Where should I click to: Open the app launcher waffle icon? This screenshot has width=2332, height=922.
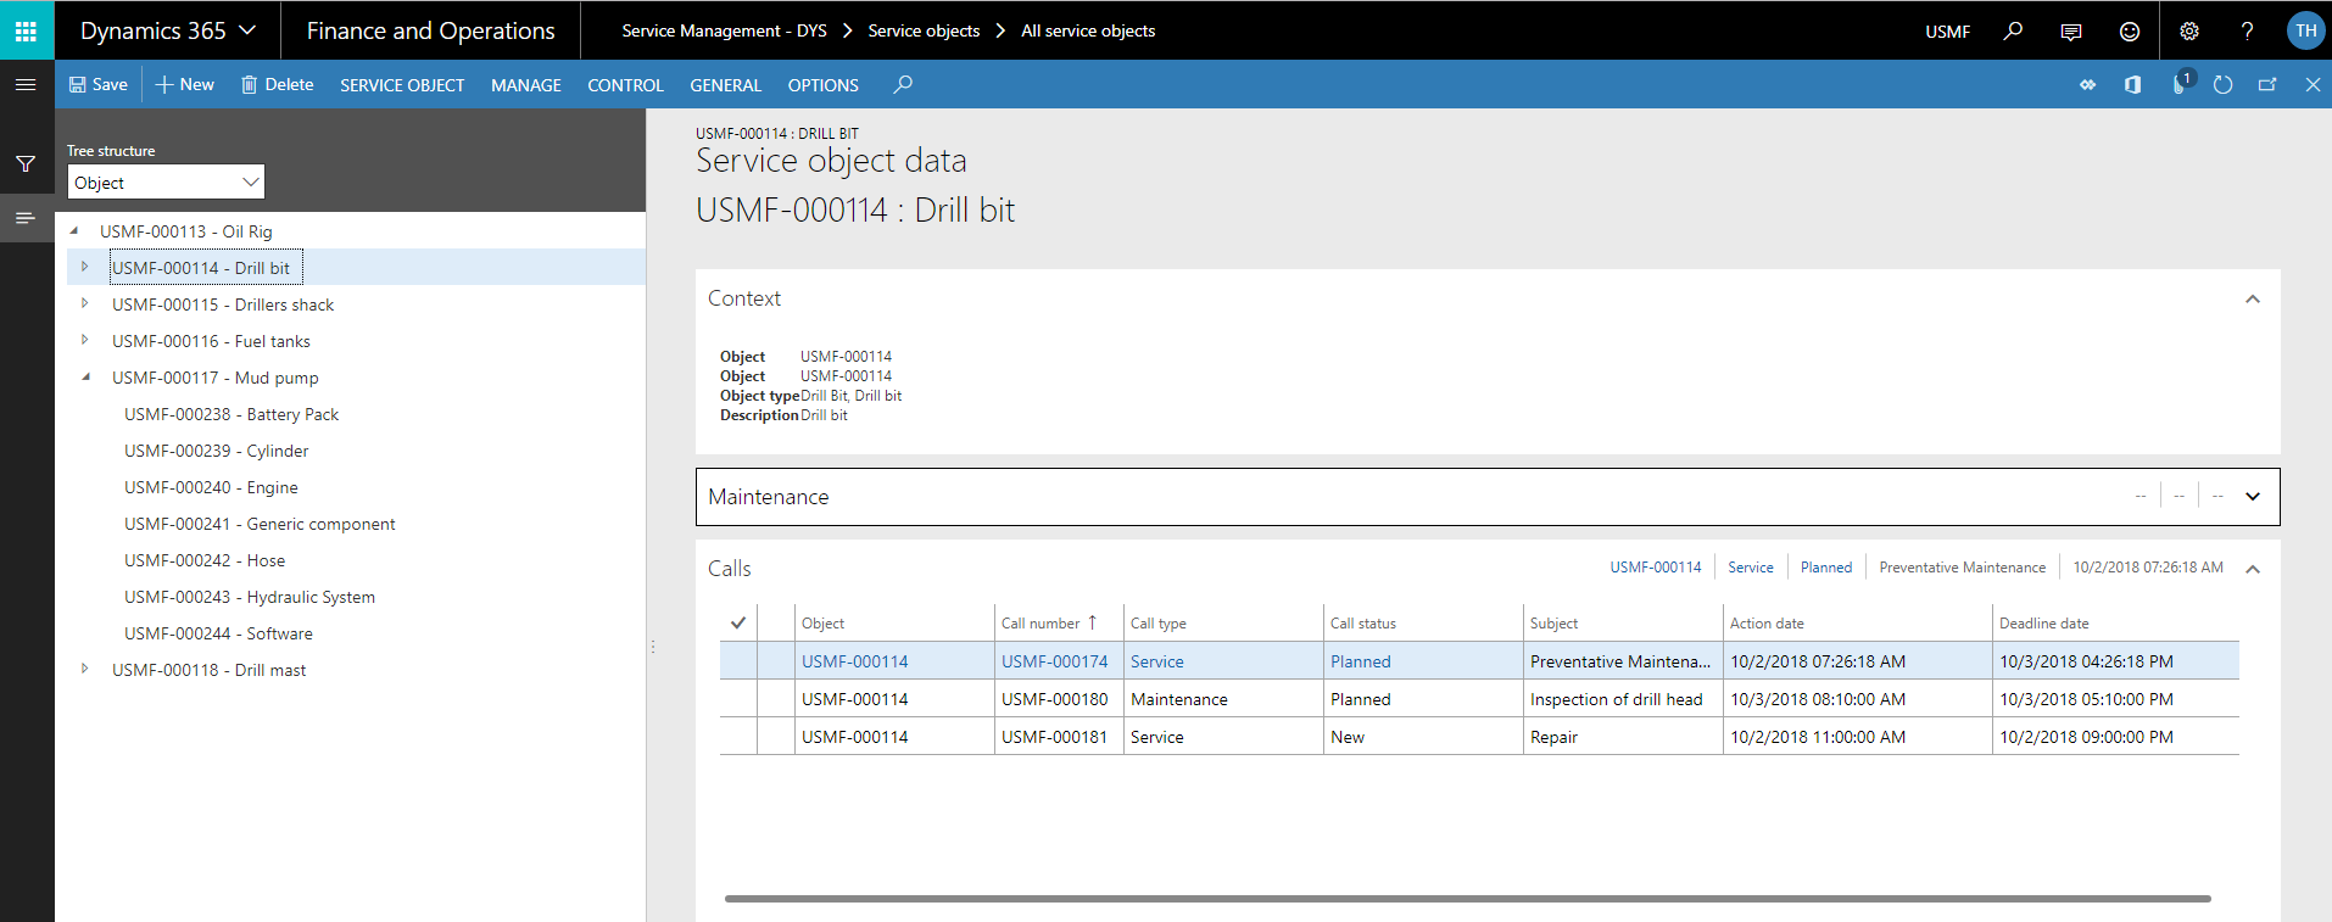[26, 31]
